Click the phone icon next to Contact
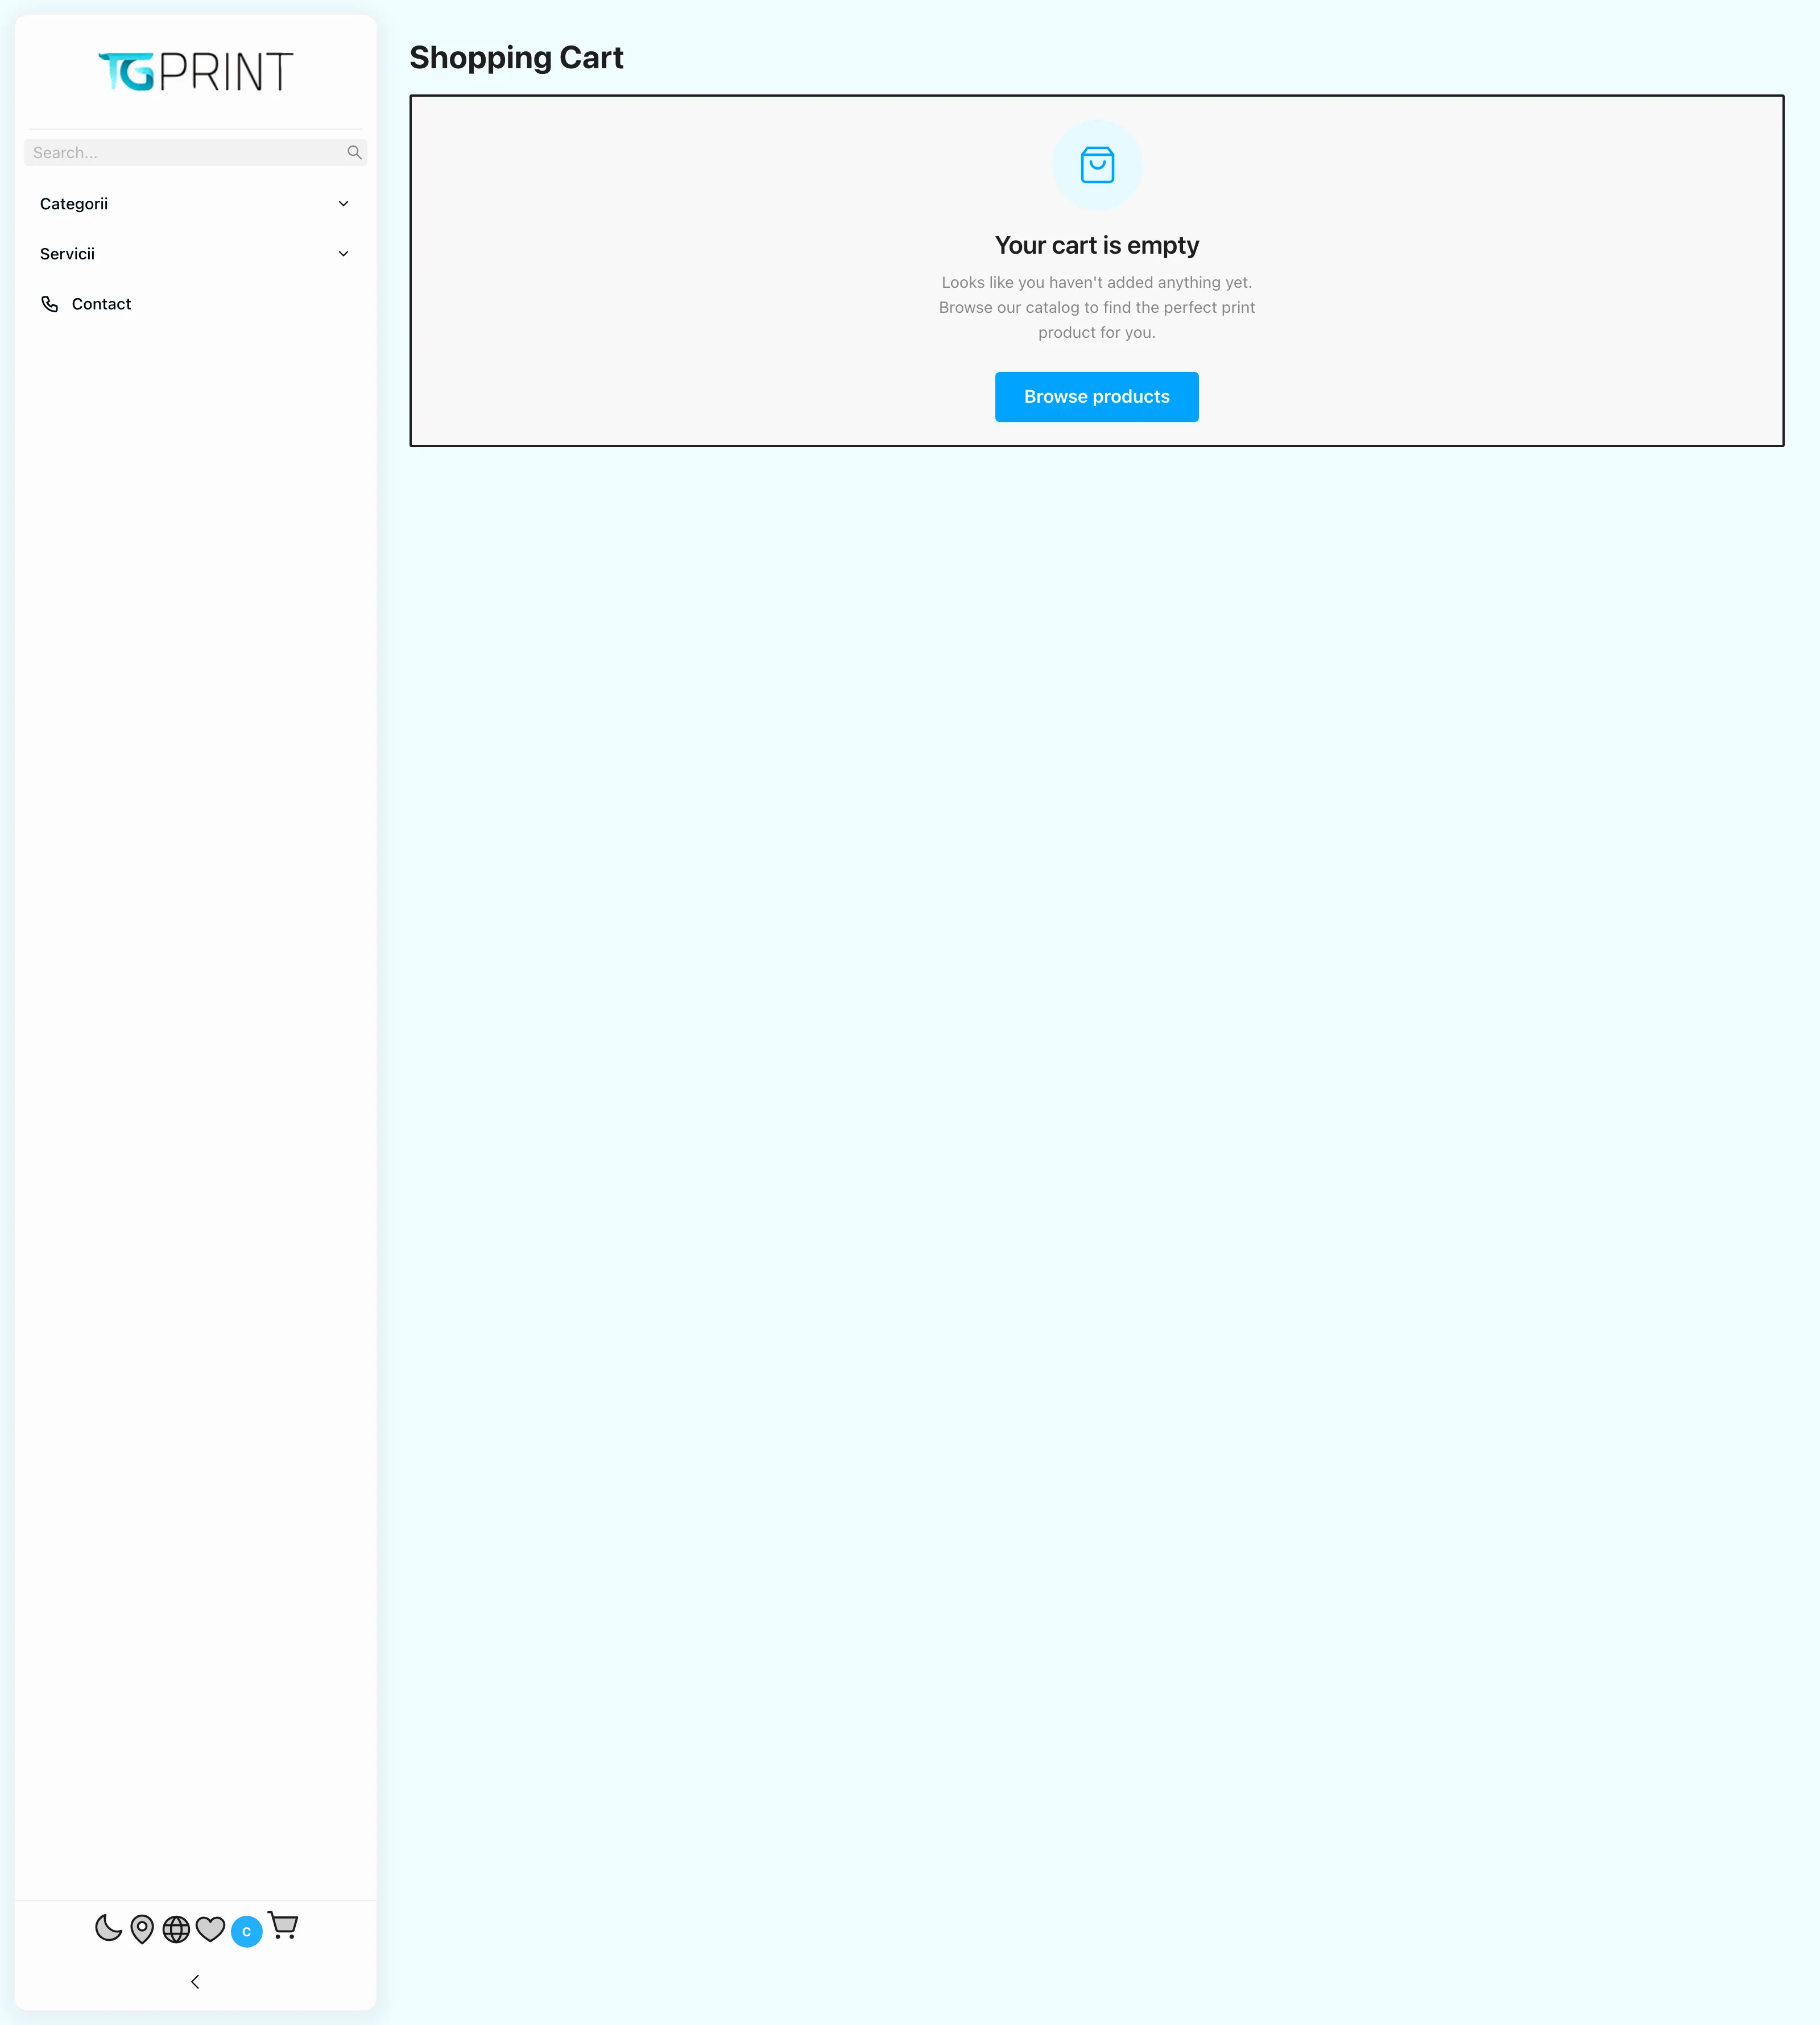This screenshot has height=2025, width=1820. click(x=49, y=304)
